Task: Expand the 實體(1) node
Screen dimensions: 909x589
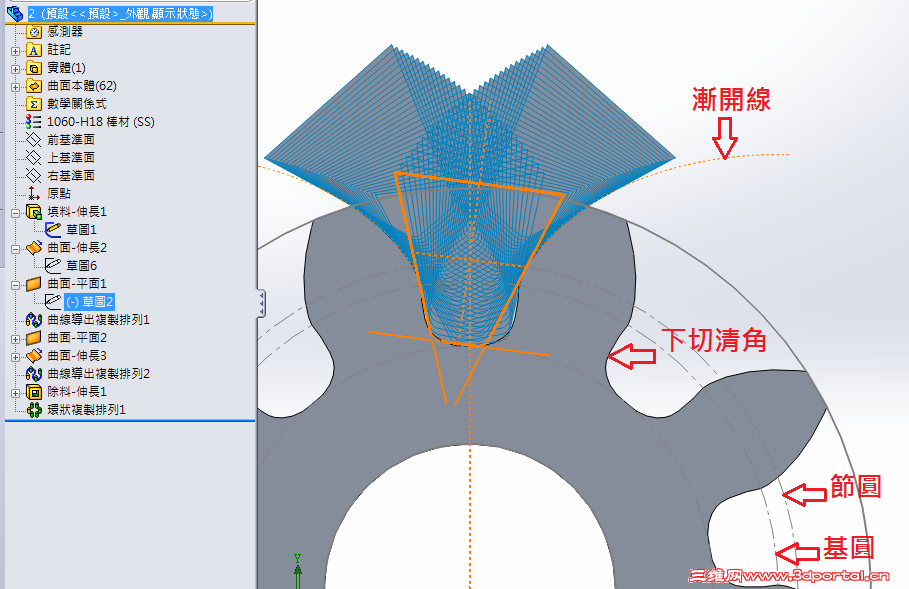Action: tap(16, 69)
